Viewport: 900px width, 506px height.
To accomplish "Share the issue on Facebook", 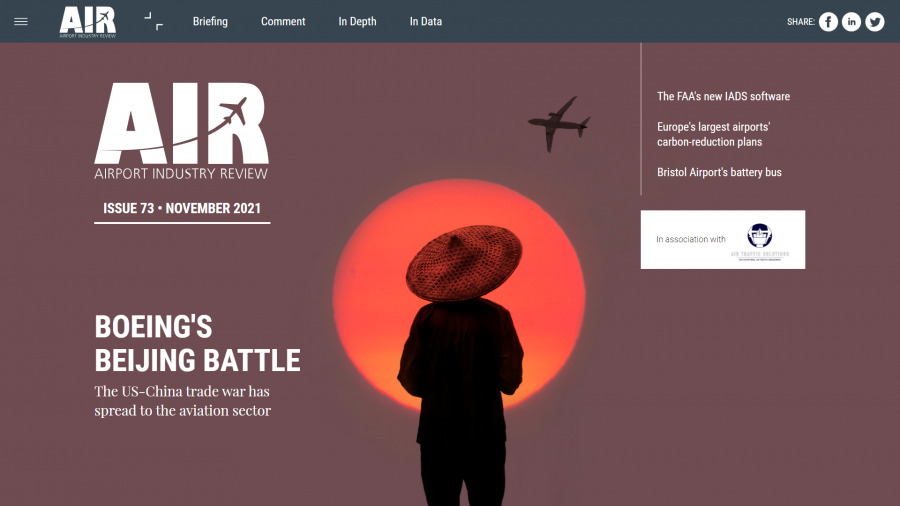I will click(828, 22).
